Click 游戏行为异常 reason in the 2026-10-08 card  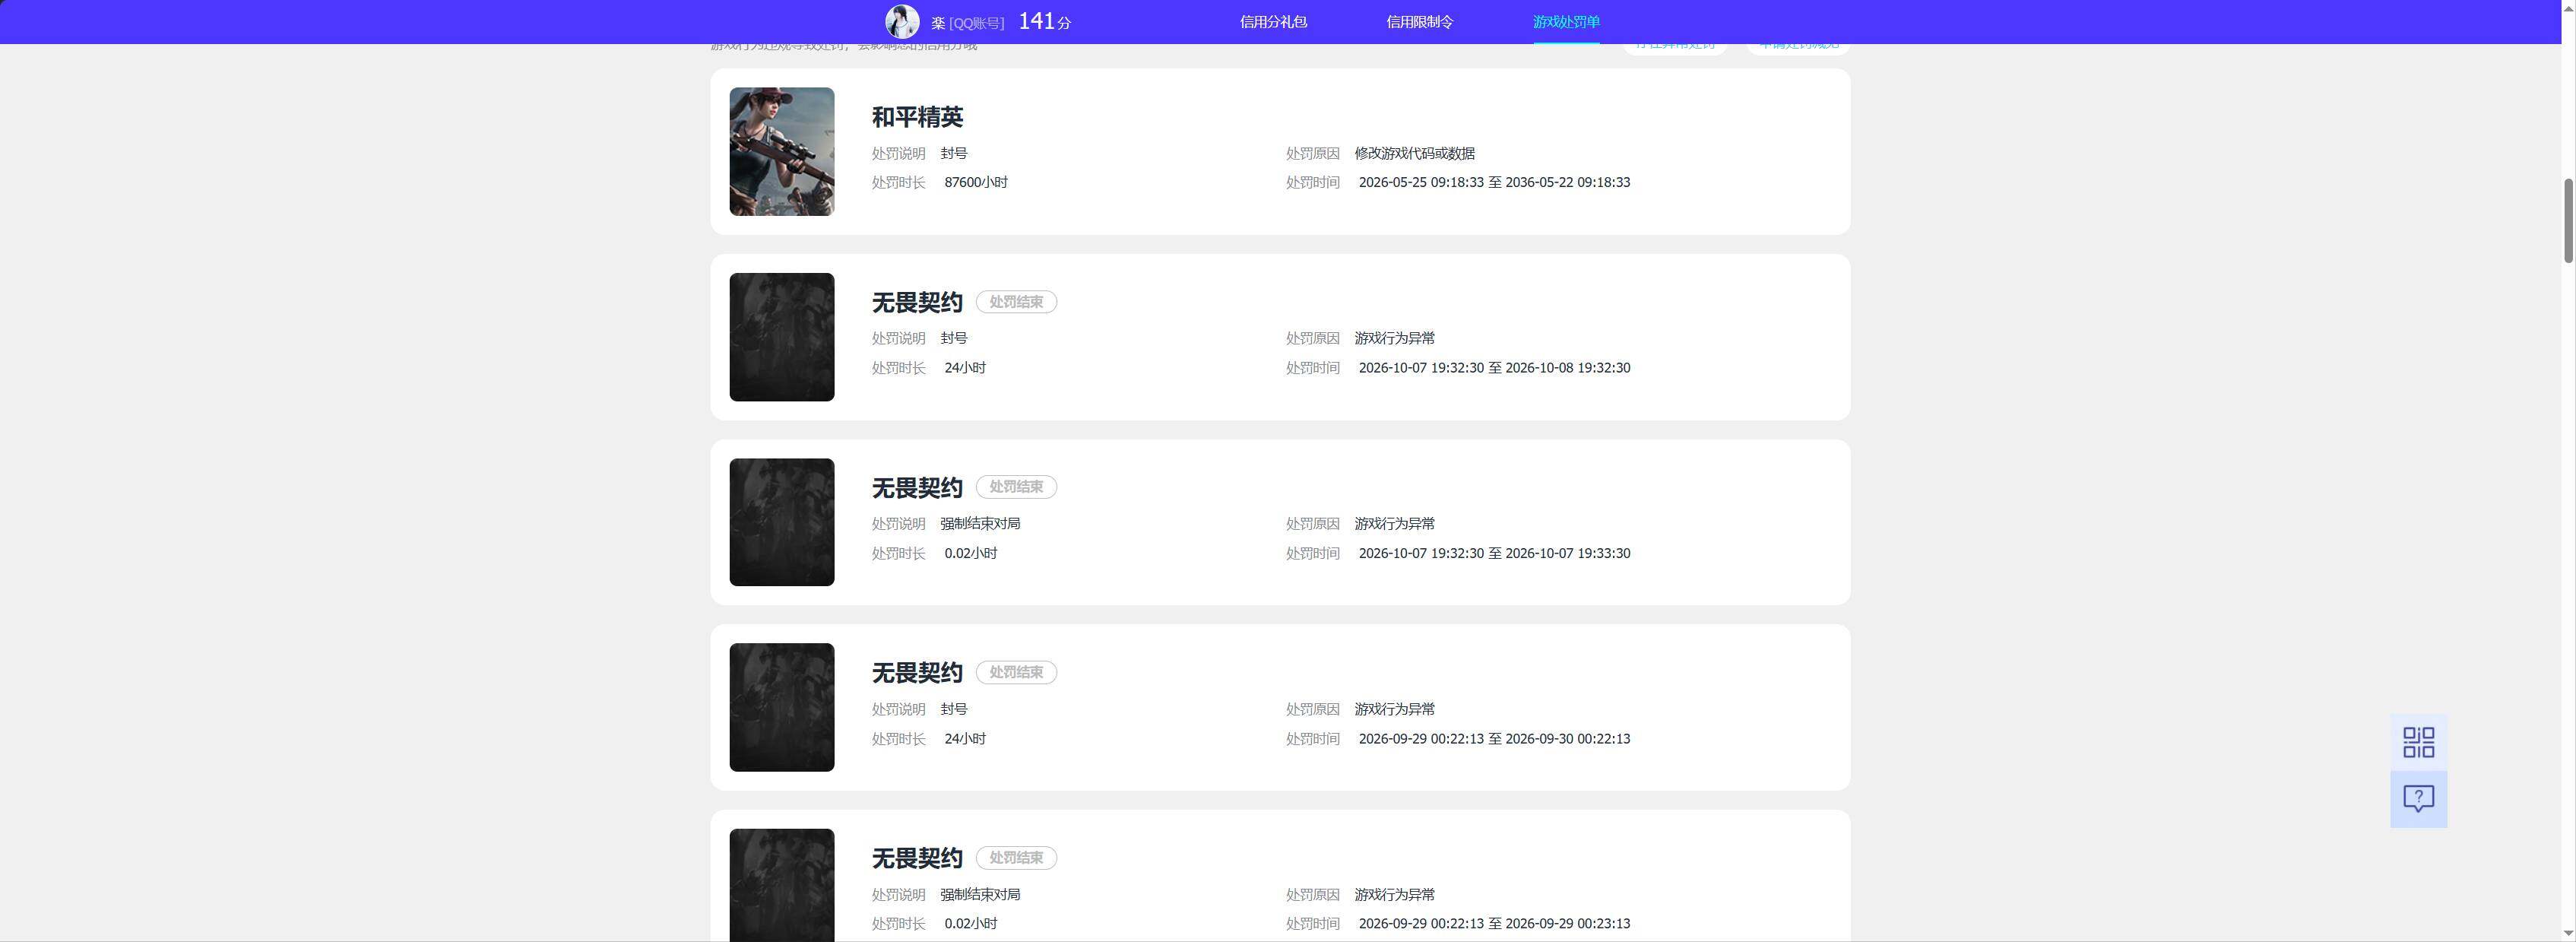coord(1394,339)
